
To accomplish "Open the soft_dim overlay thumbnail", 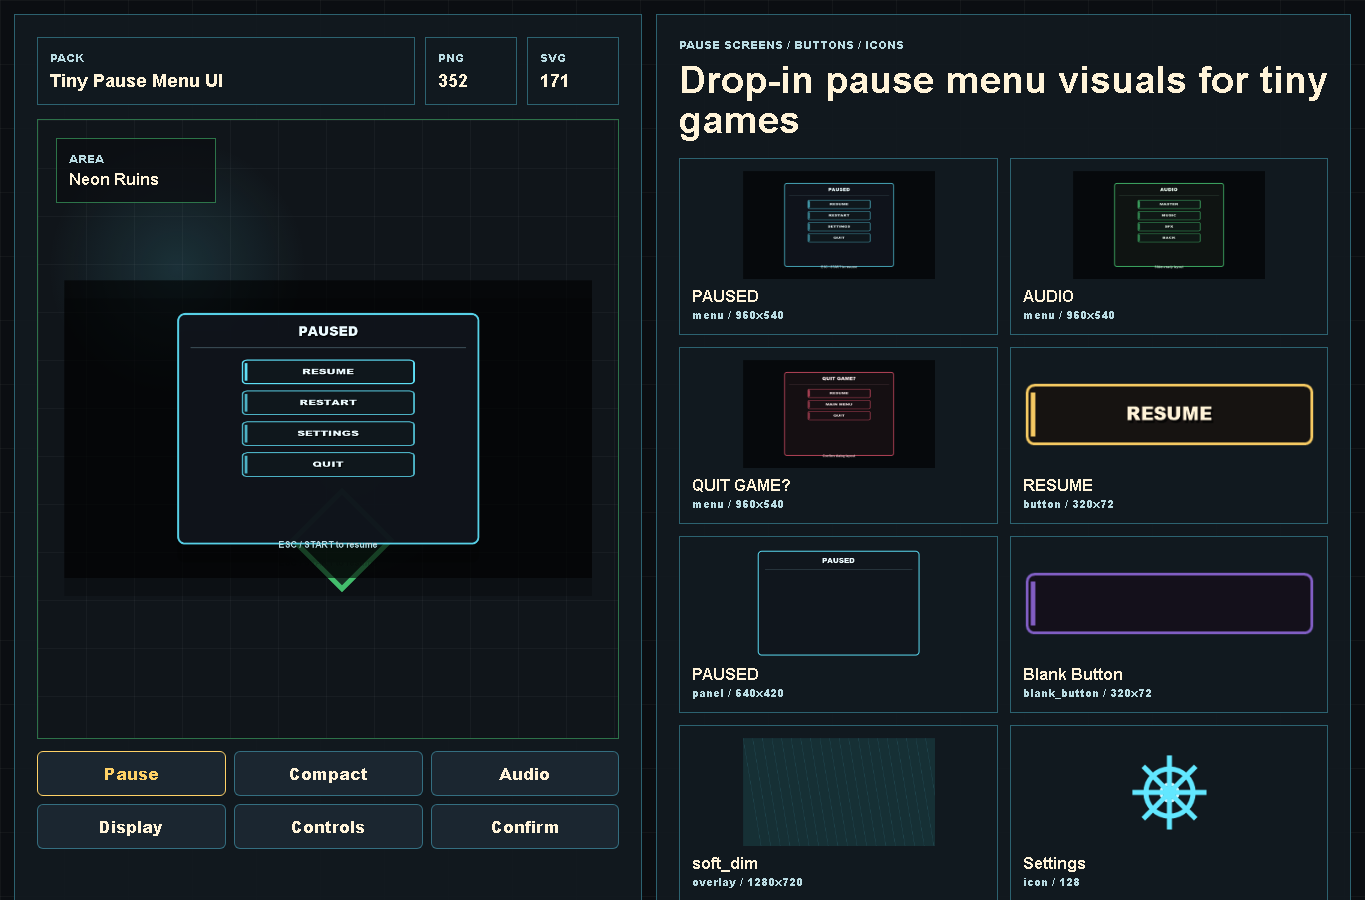I will pyautogui.click(x=838, y=792).
